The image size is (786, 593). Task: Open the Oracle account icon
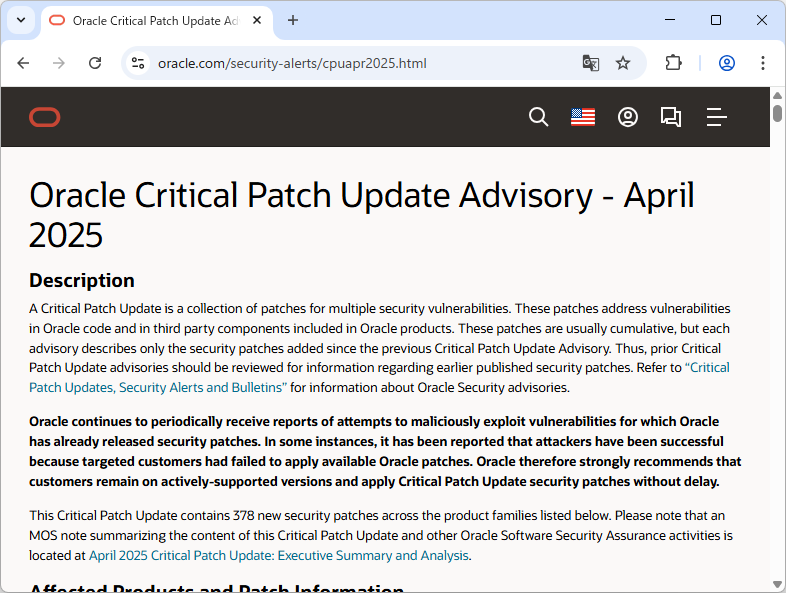(x=628, y=117)
